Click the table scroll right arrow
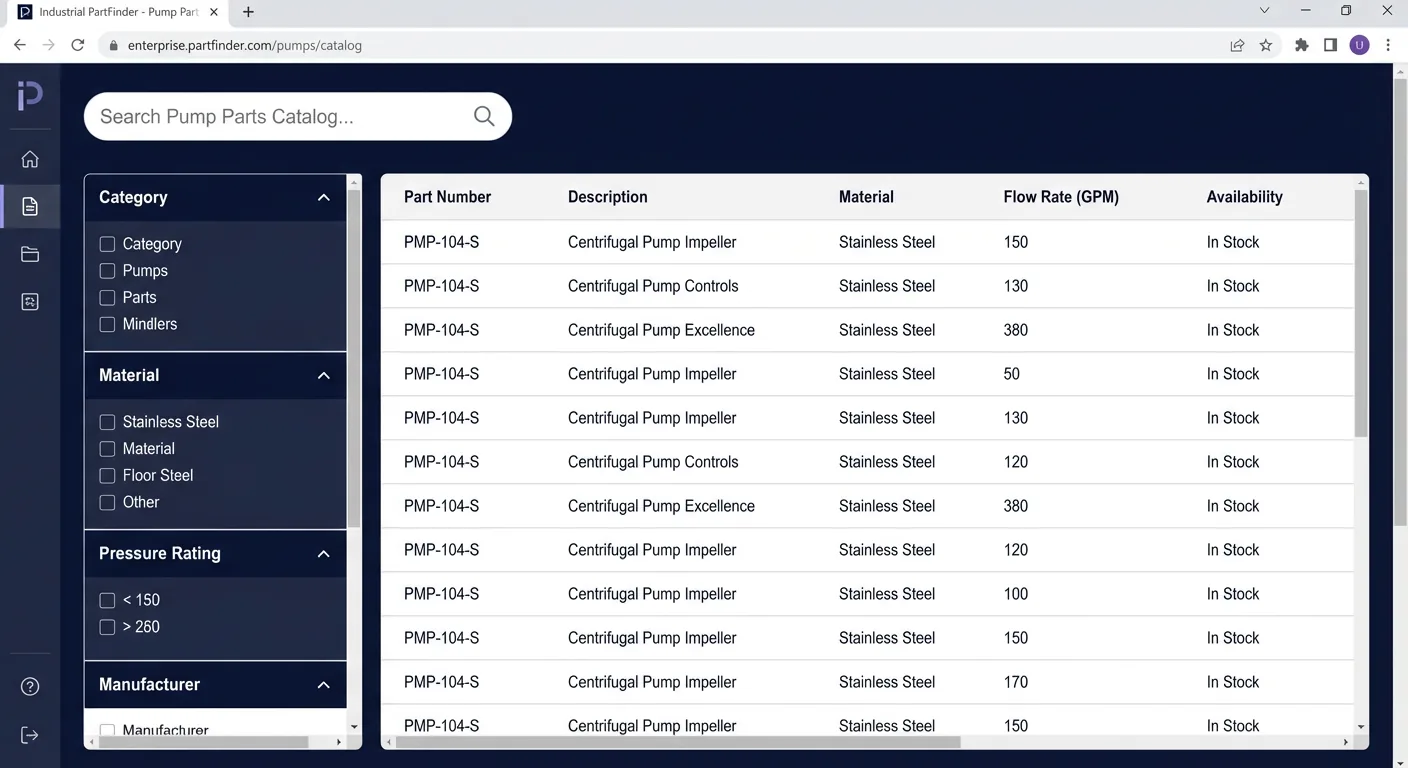Viewport: 1408px width, 768px height. pyautogui.click(x=1346, y=742)
